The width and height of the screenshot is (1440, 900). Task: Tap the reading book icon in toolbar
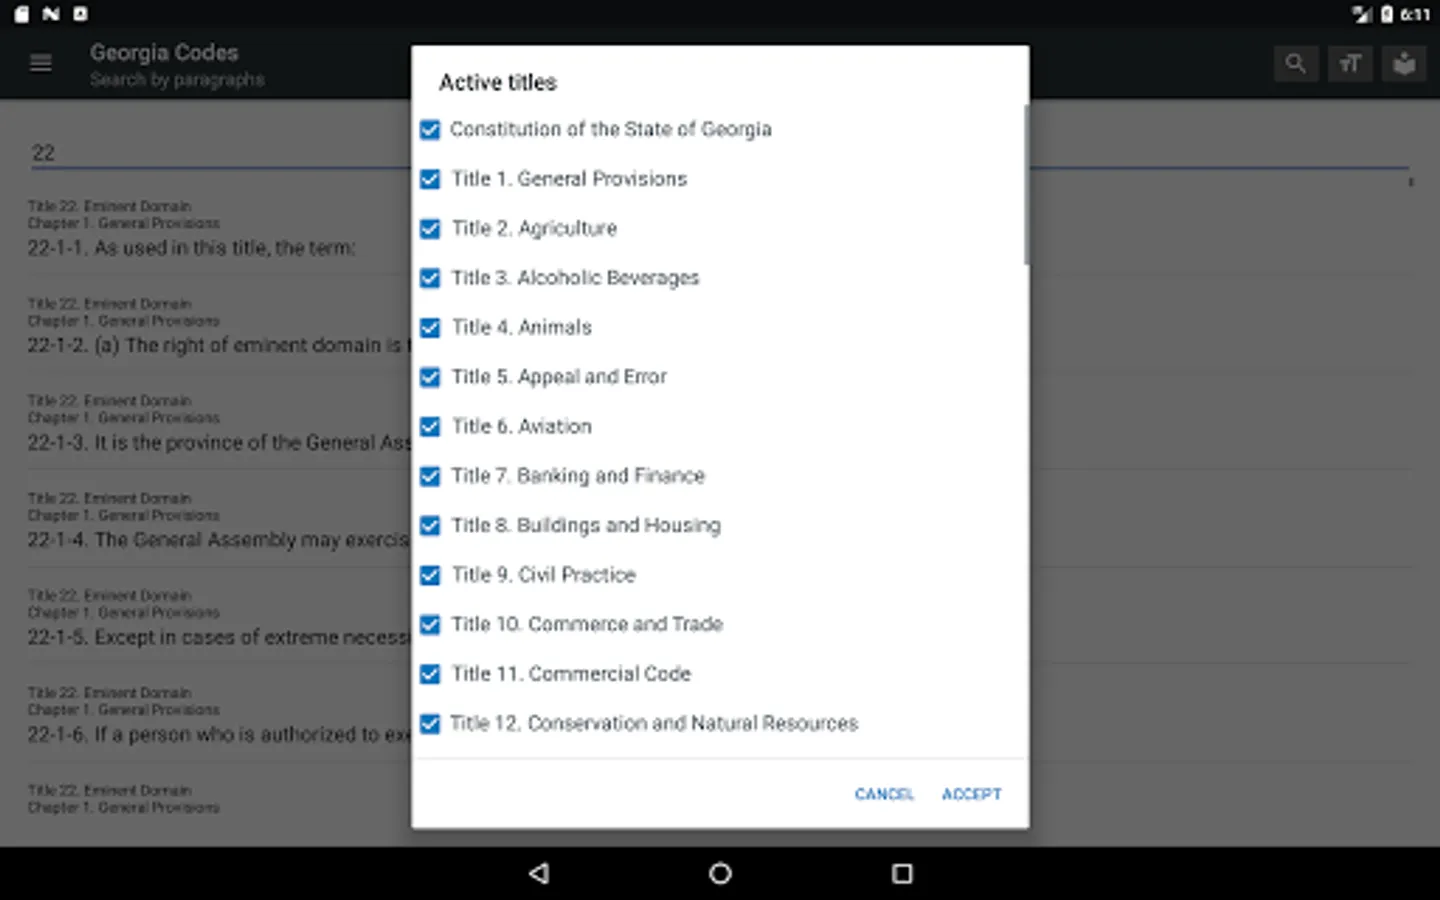1404,64
